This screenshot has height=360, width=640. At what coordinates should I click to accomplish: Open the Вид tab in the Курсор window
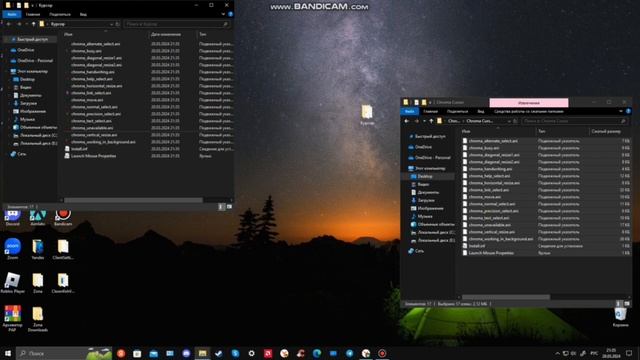pos(83,14)
